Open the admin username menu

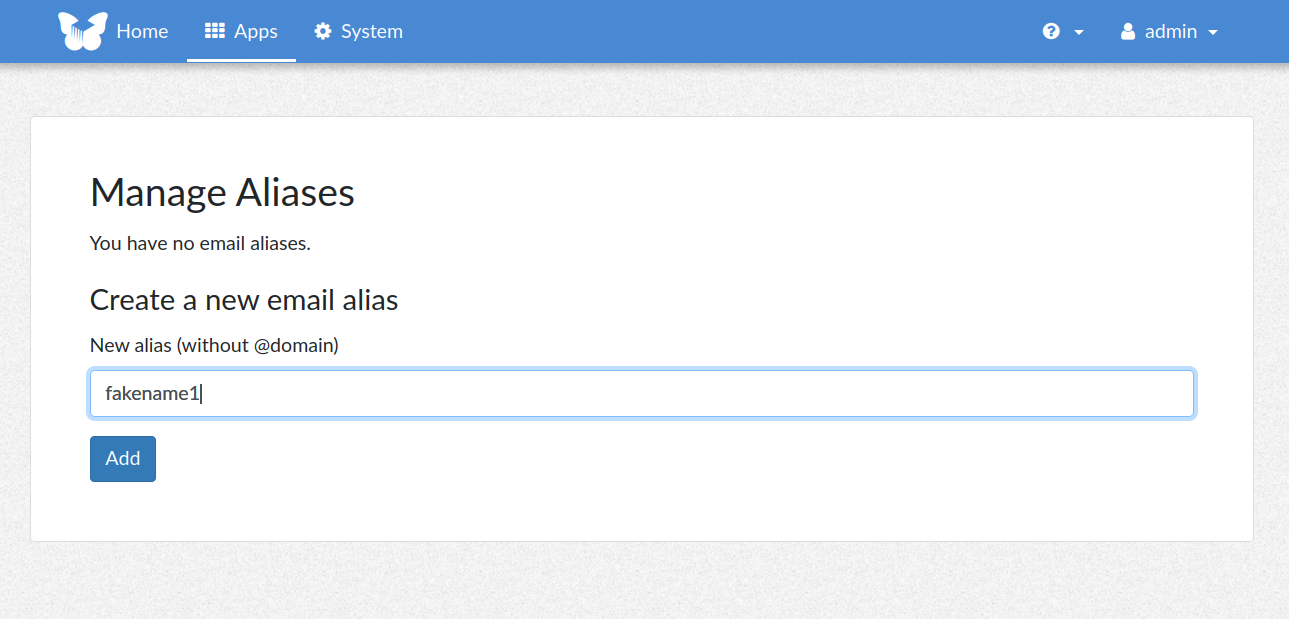click(1171, 31)
